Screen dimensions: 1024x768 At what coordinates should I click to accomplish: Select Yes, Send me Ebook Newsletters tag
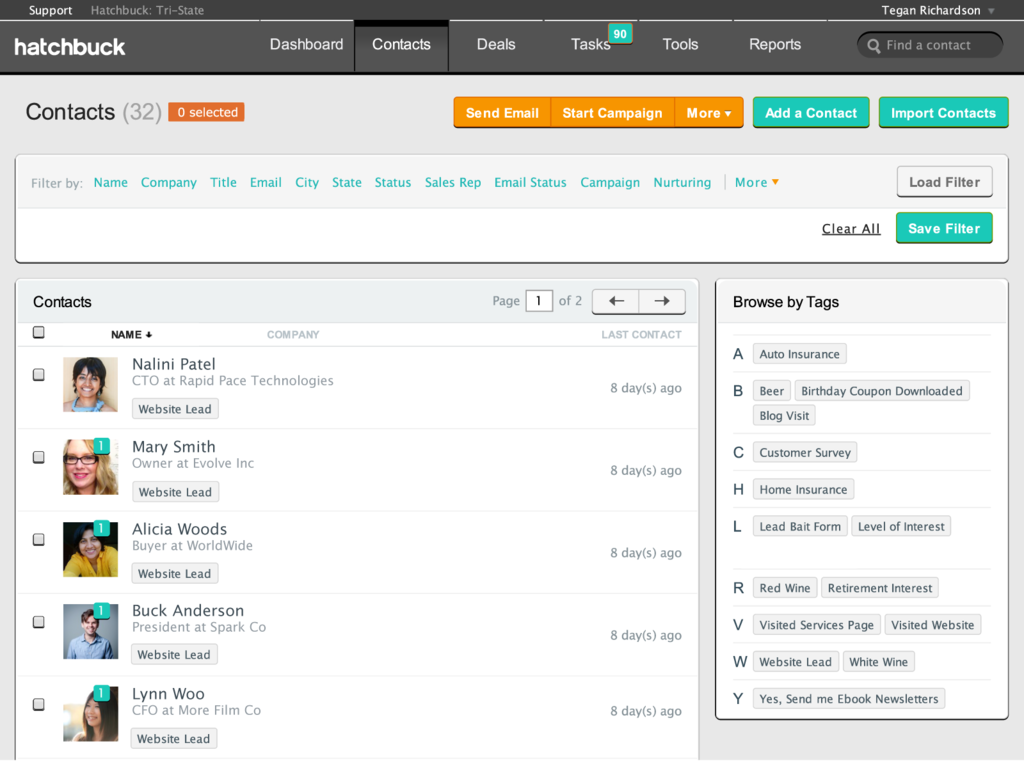848,699
